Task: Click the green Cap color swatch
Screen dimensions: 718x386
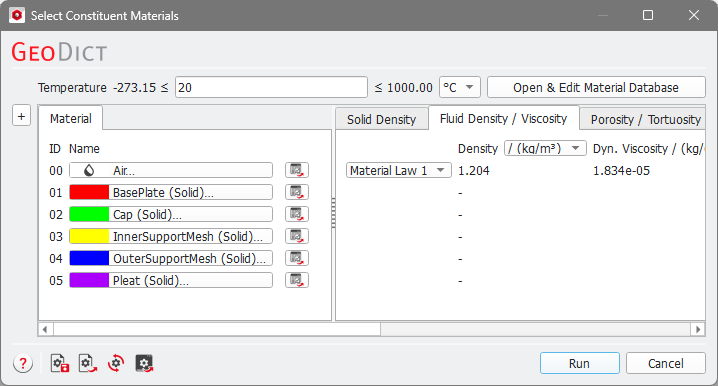Action: click(89, 214)
